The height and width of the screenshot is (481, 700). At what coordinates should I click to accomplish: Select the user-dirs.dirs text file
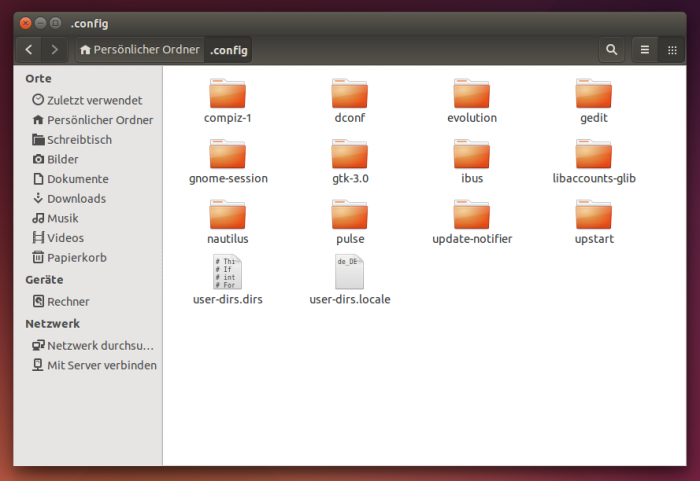point(228,271)
